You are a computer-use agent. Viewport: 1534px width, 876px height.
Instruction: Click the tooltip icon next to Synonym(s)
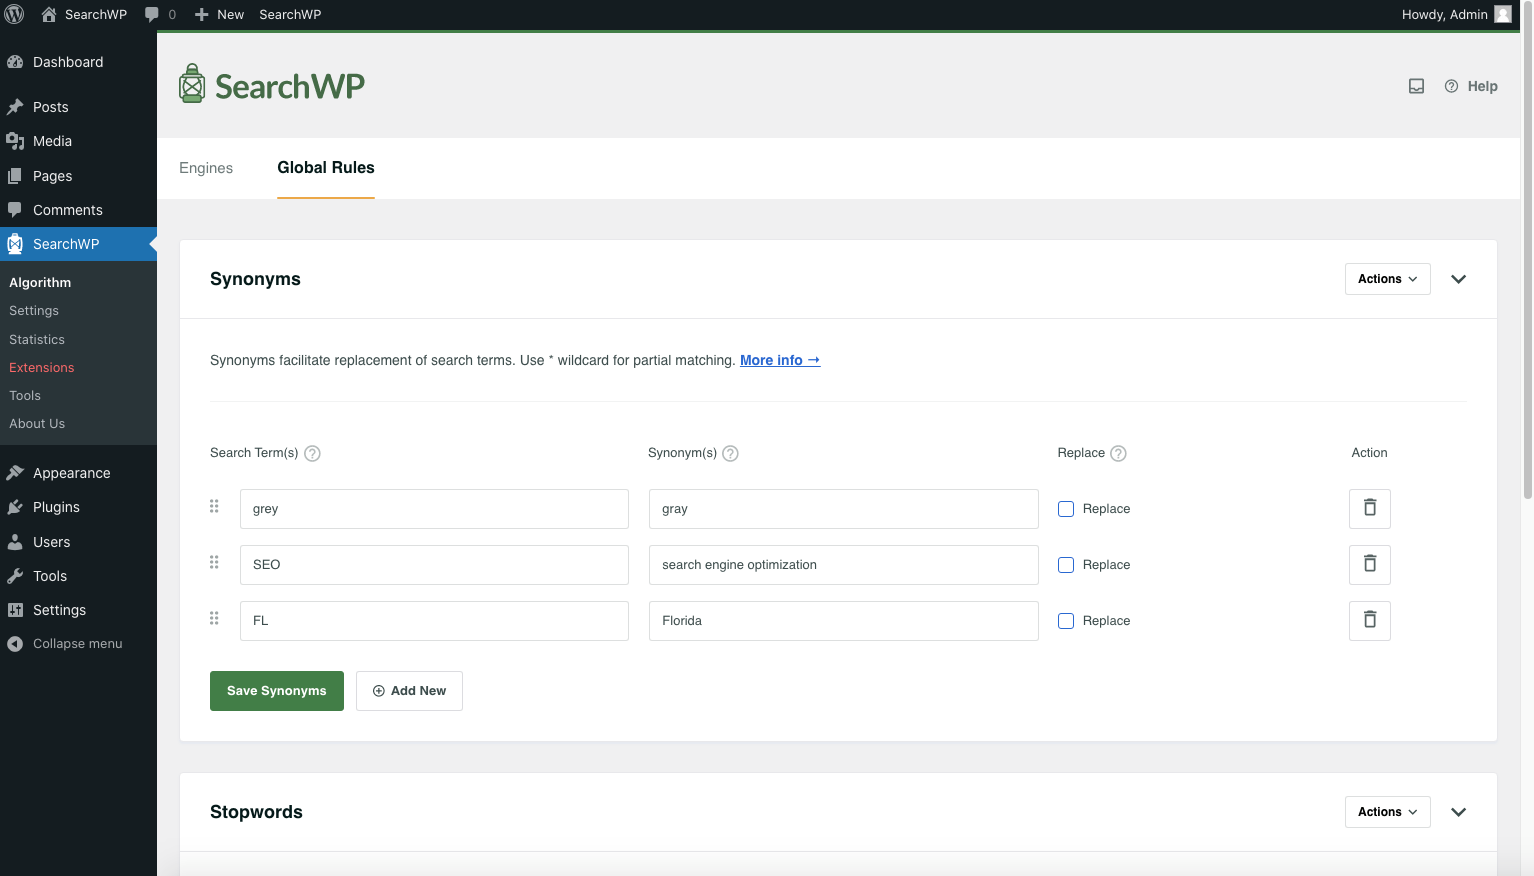pos(730,453)
